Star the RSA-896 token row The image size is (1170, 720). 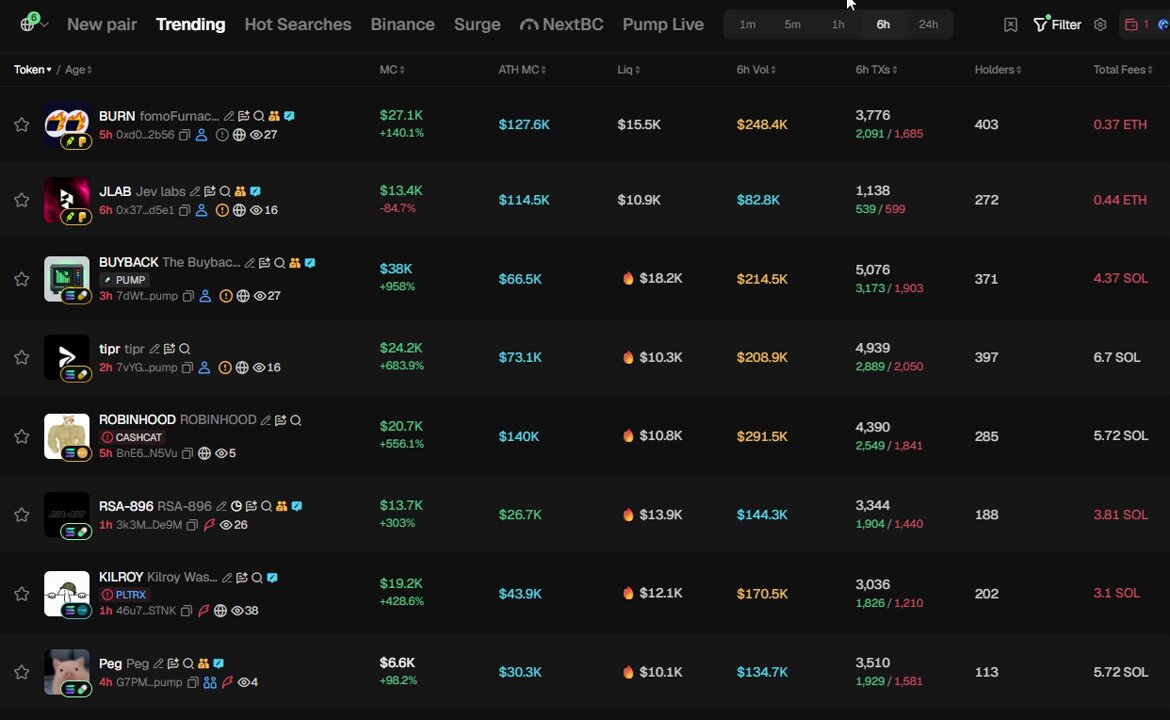coord(22,515)
